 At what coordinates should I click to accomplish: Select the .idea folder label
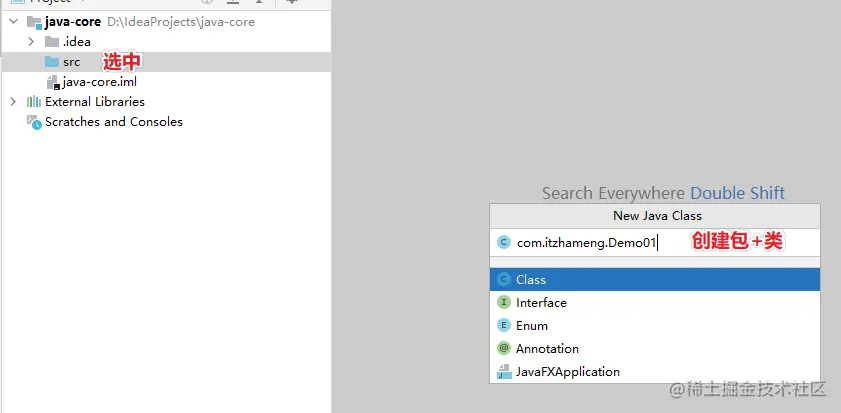coord(77,42)
